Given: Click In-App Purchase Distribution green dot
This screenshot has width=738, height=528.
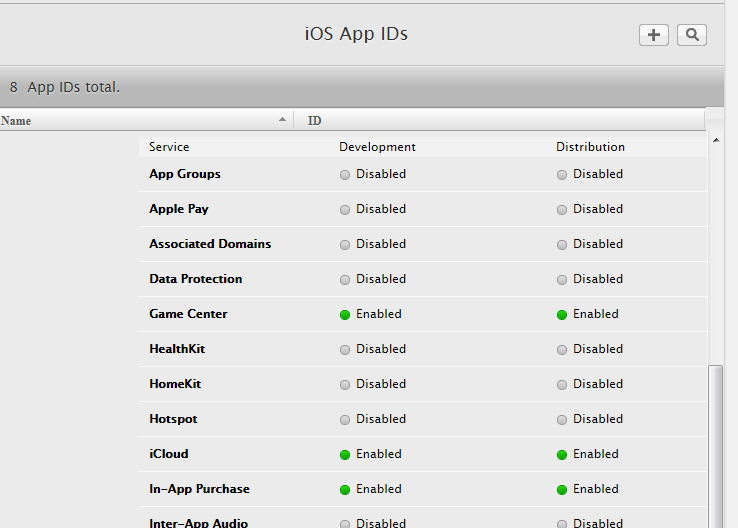Looking at the screenshot, I should (562, 490).
